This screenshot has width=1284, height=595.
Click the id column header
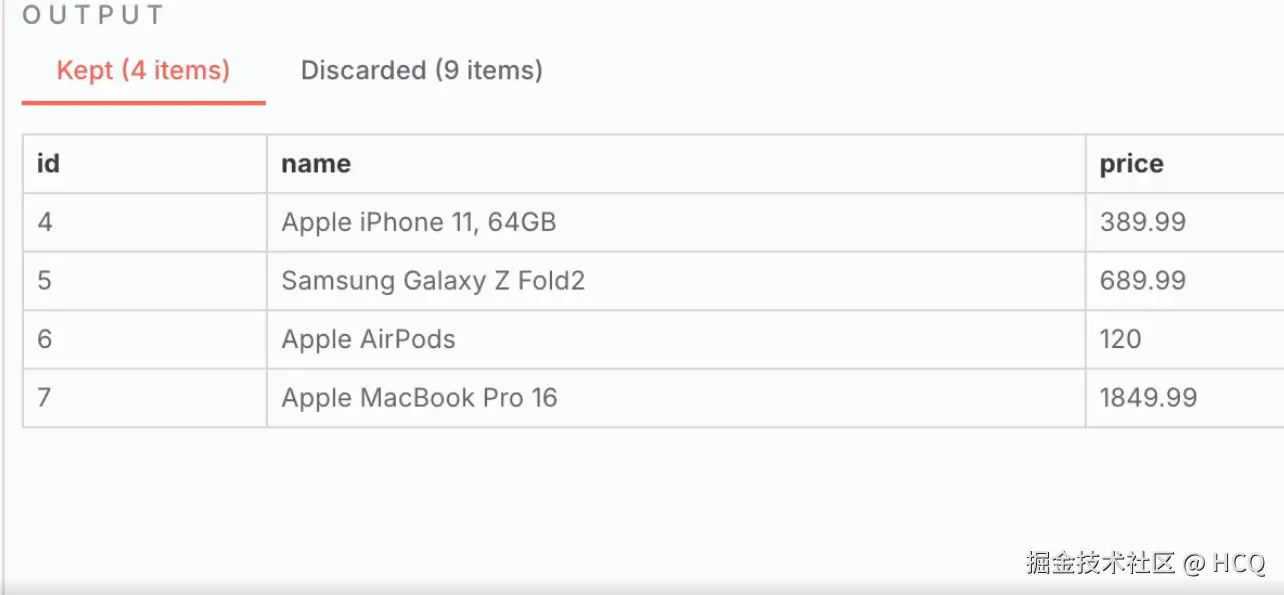coord(145,164)
